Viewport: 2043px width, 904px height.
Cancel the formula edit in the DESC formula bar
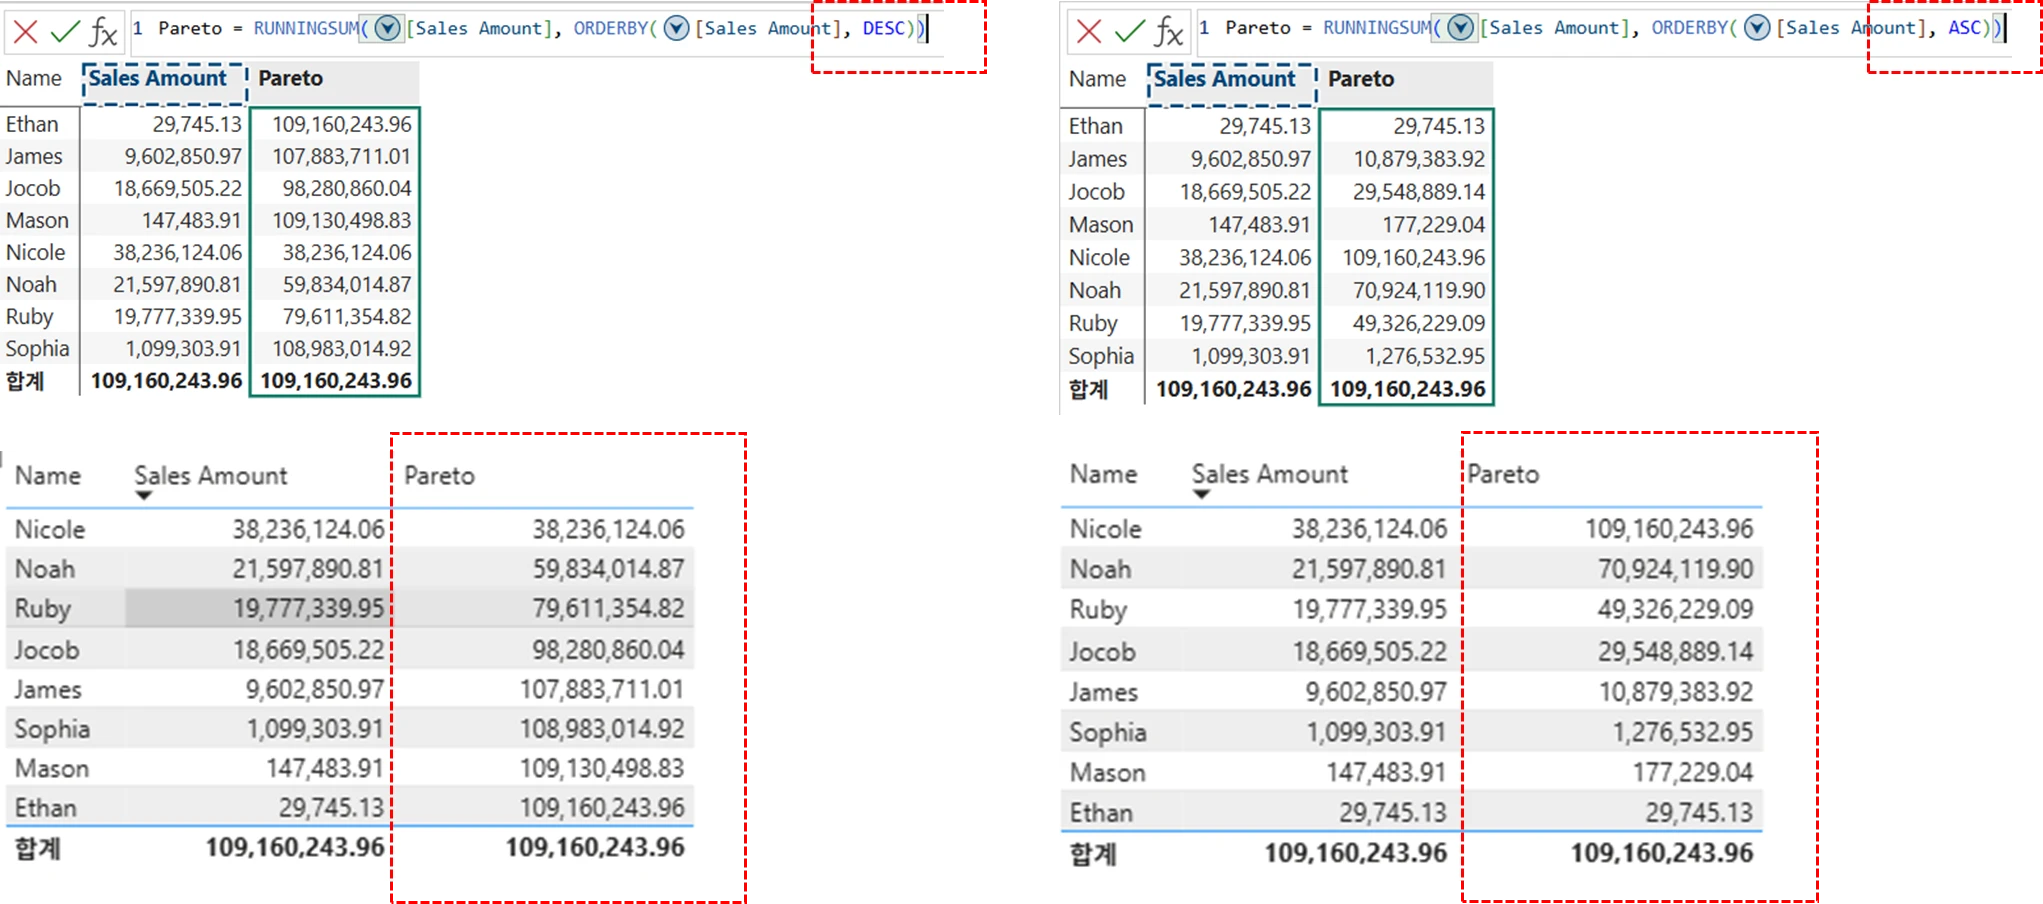coord(26,31)
